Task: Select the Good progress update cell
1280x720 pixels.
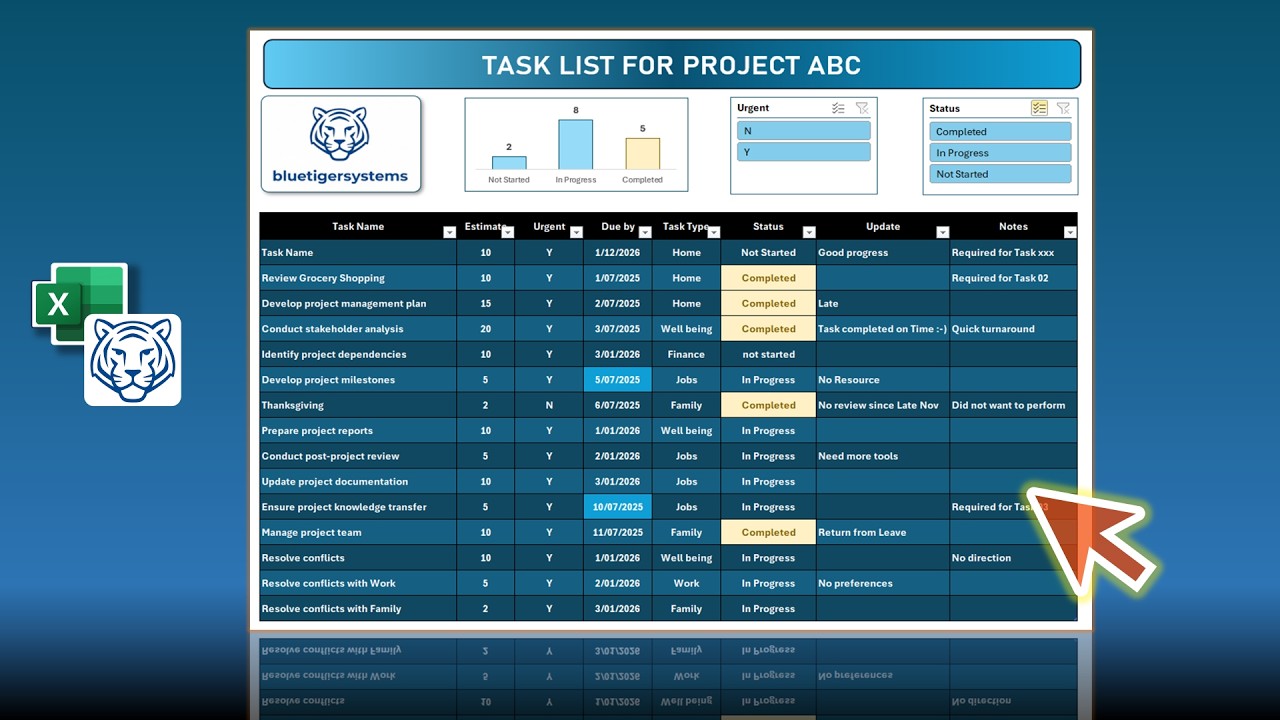Action: (883, 253)
